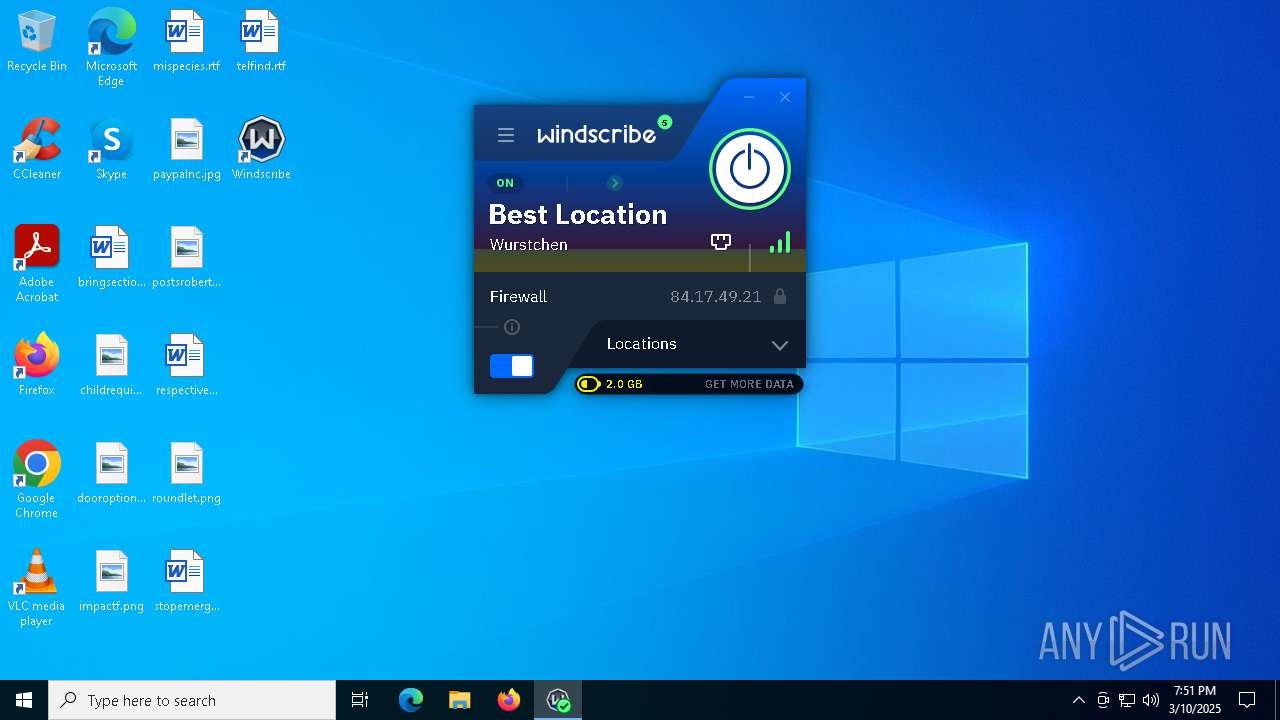Select the Google Chrome desktop shortcut
This screenshot has height=720, width=1280.
[37, 480]
